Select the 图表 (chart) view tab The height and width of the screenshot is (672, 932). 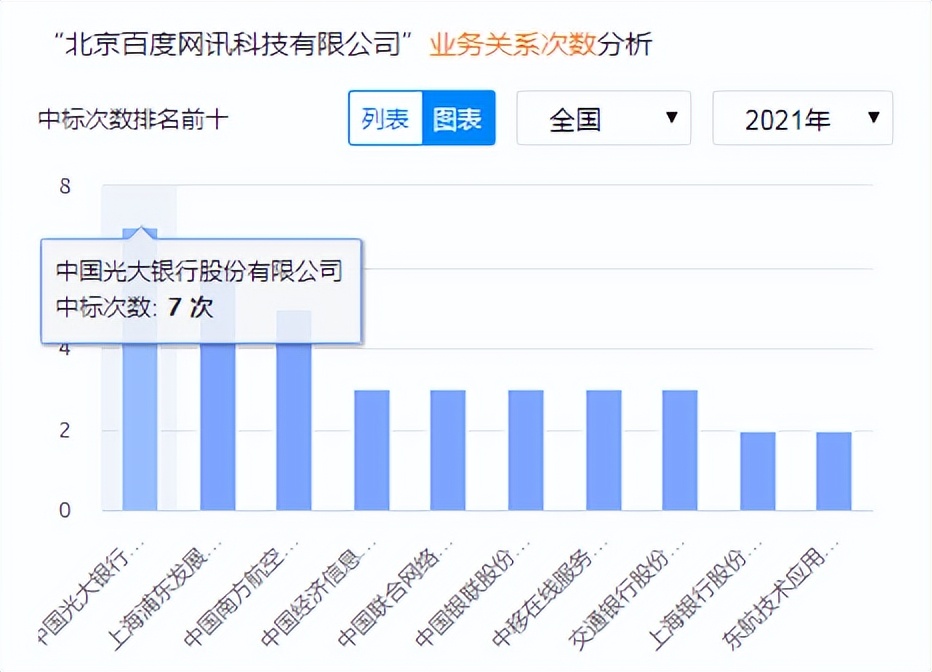458,117
